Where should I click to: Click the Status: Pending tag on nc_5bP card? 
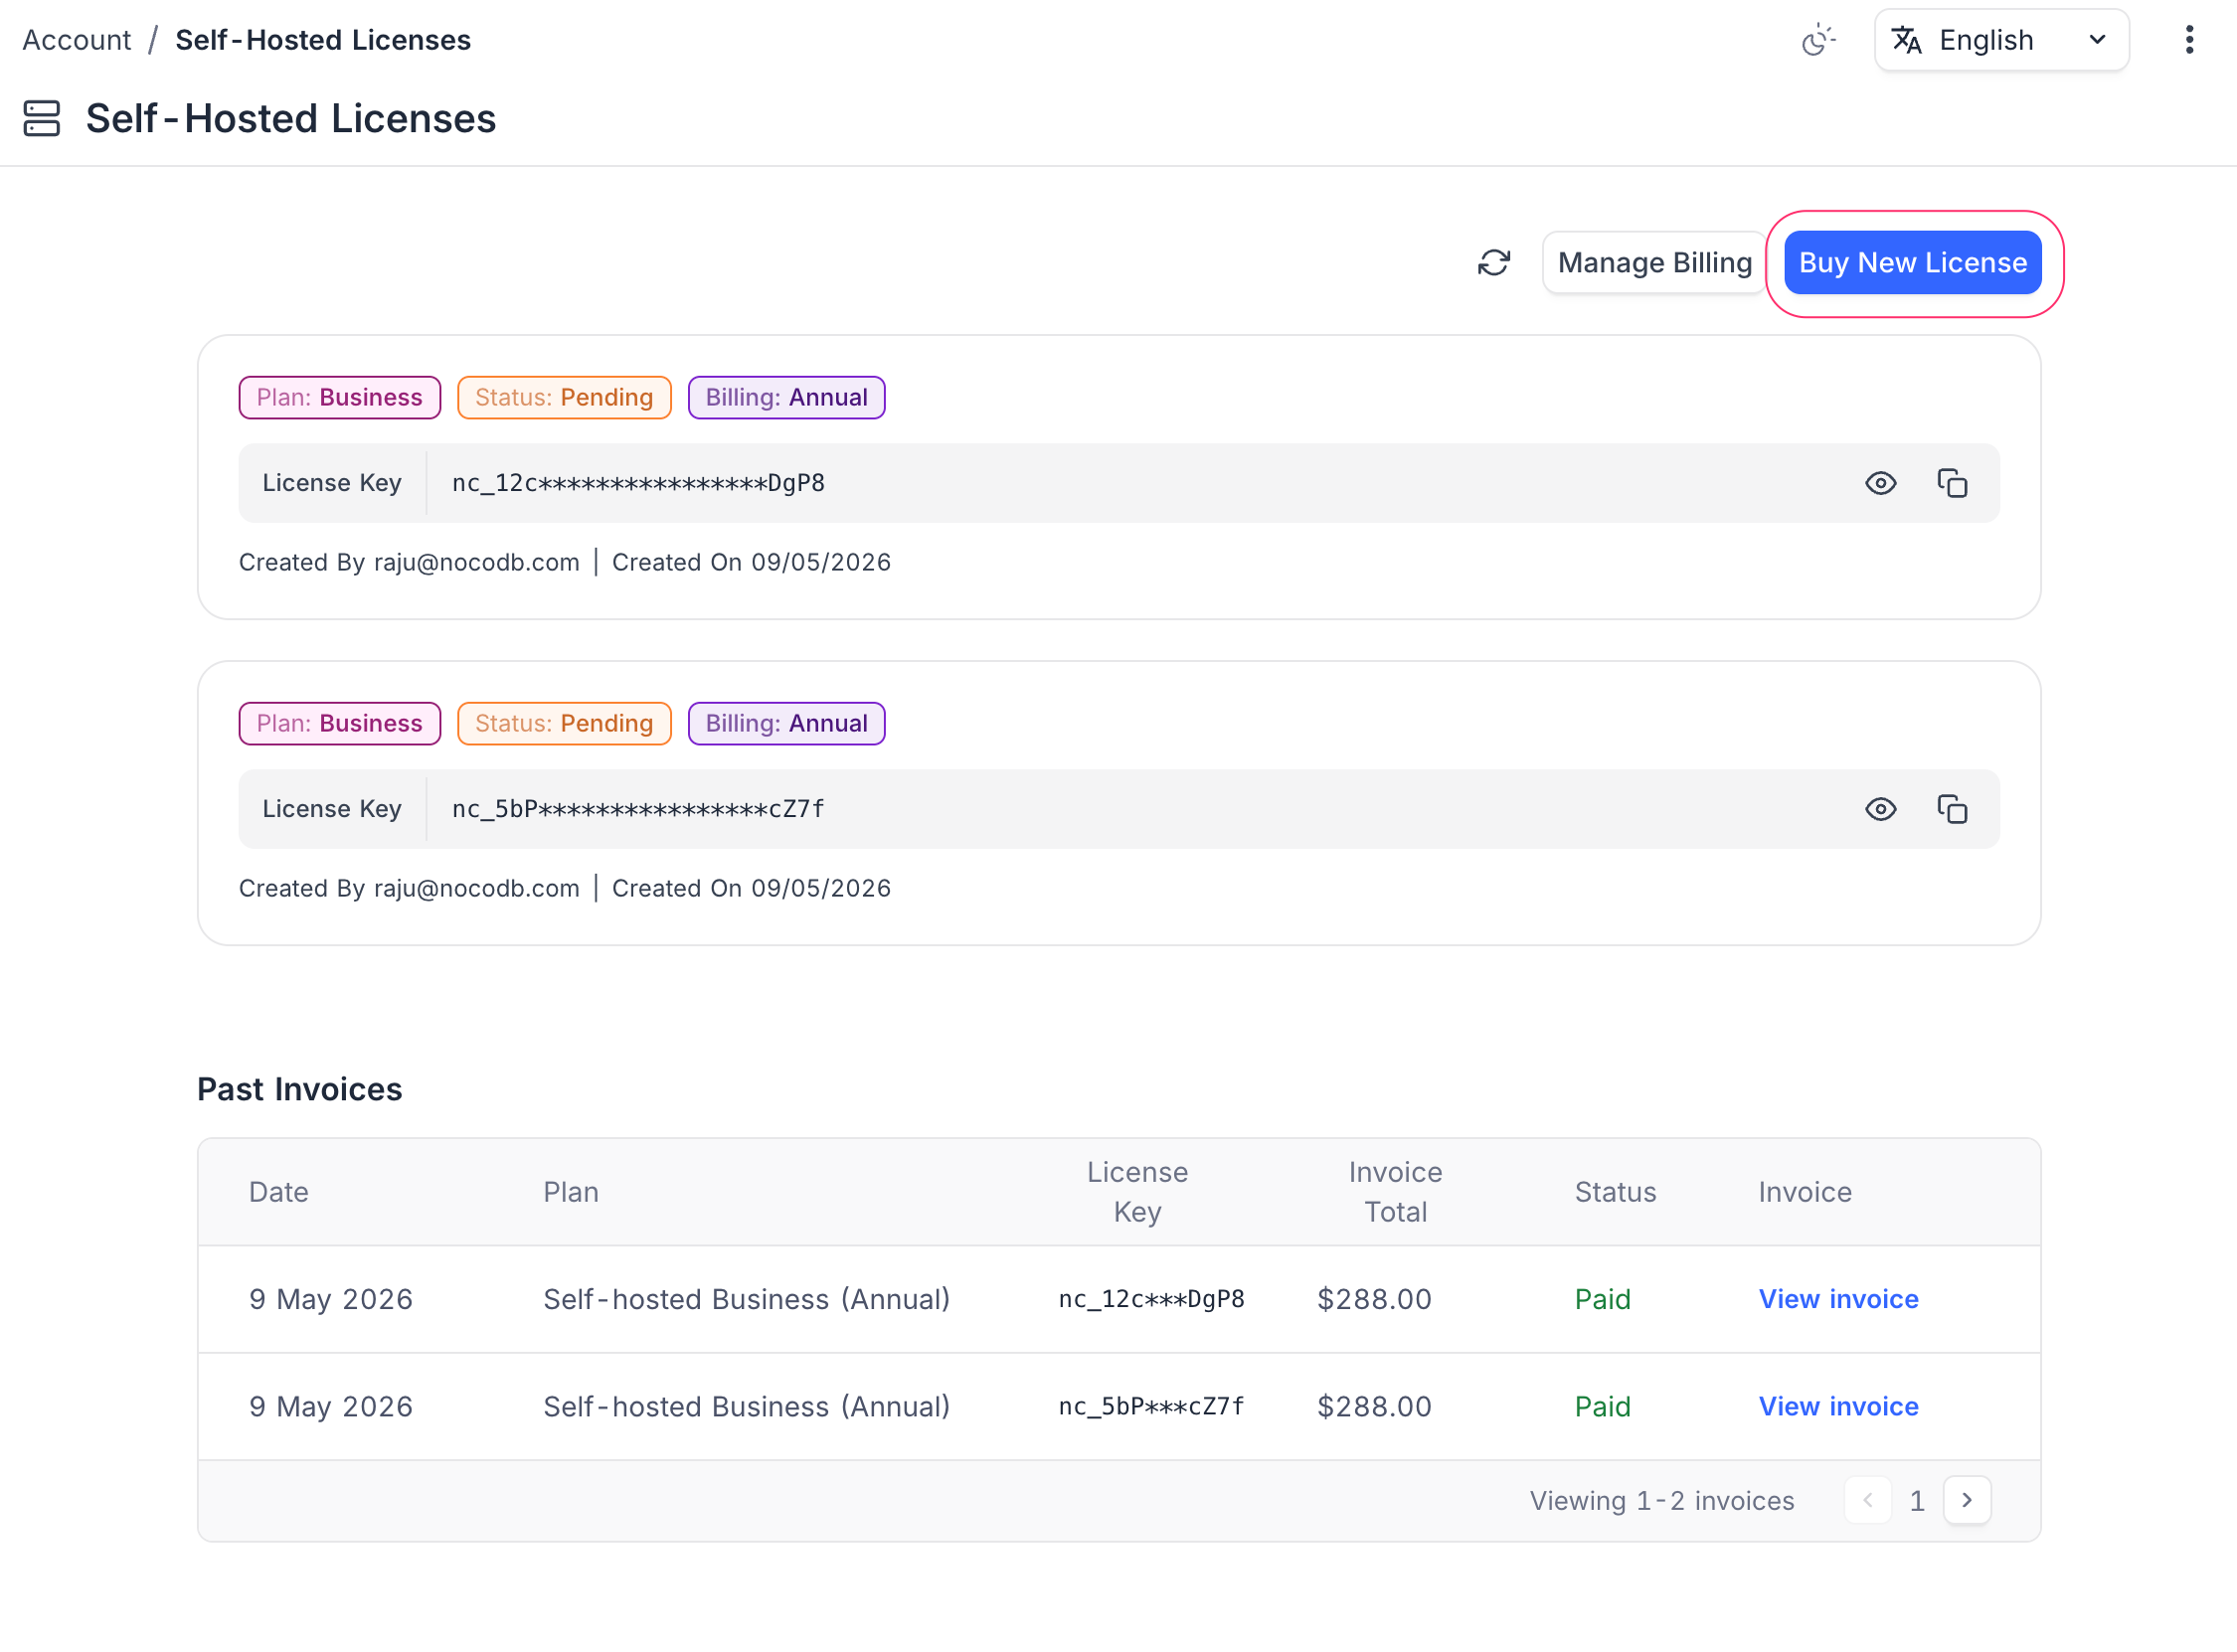click(564, 723)
